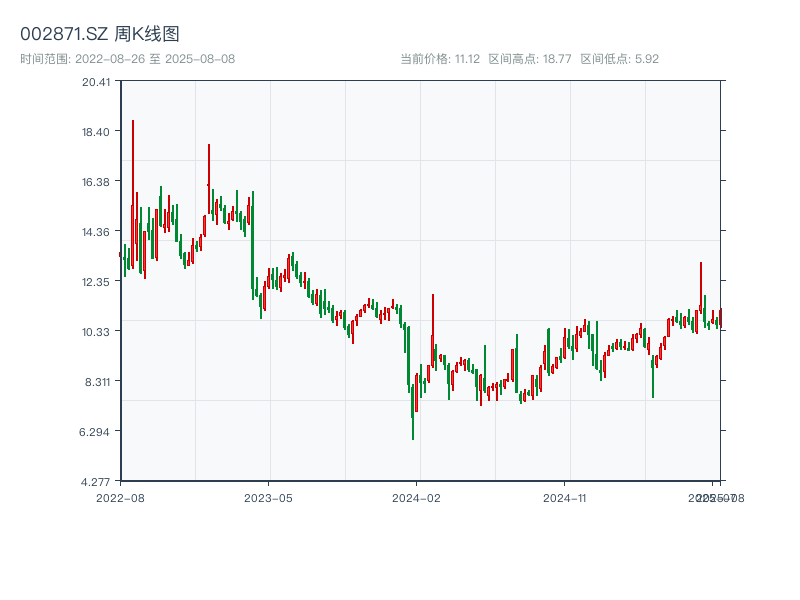Click the 2023-05 date axis label

click(x=268, y=497)
